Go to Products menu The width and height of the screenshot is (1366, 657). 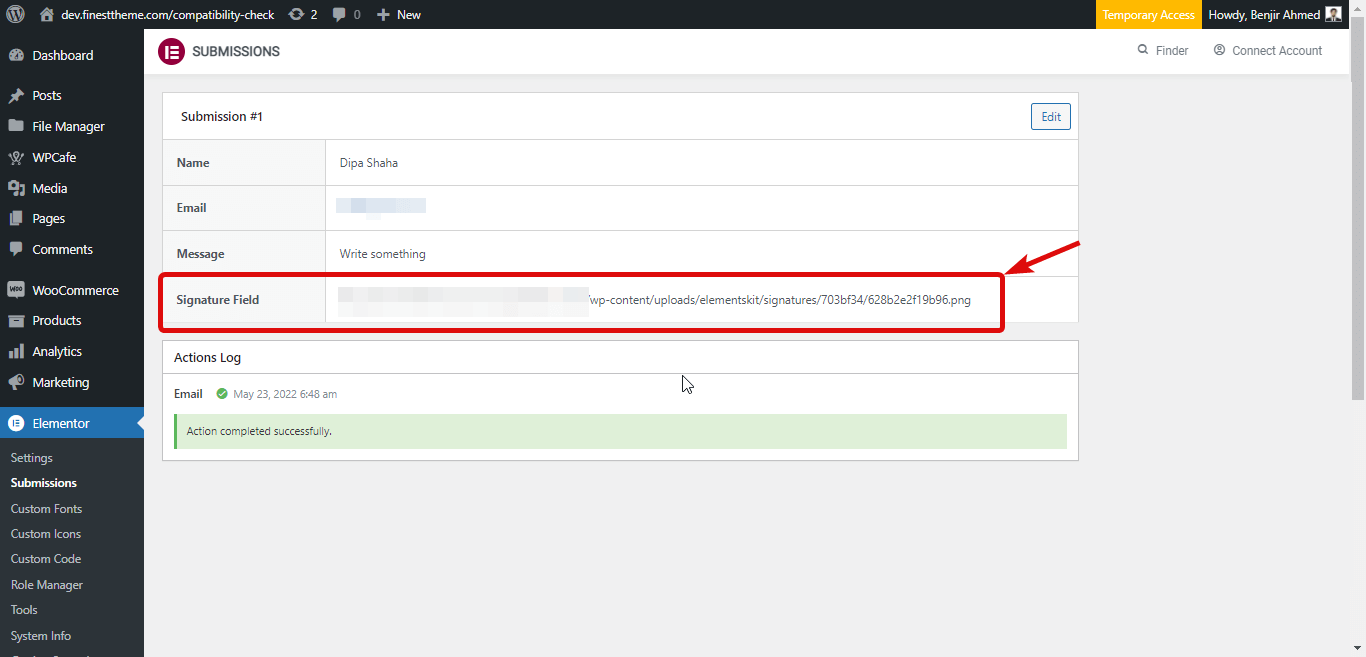[72, 321]
